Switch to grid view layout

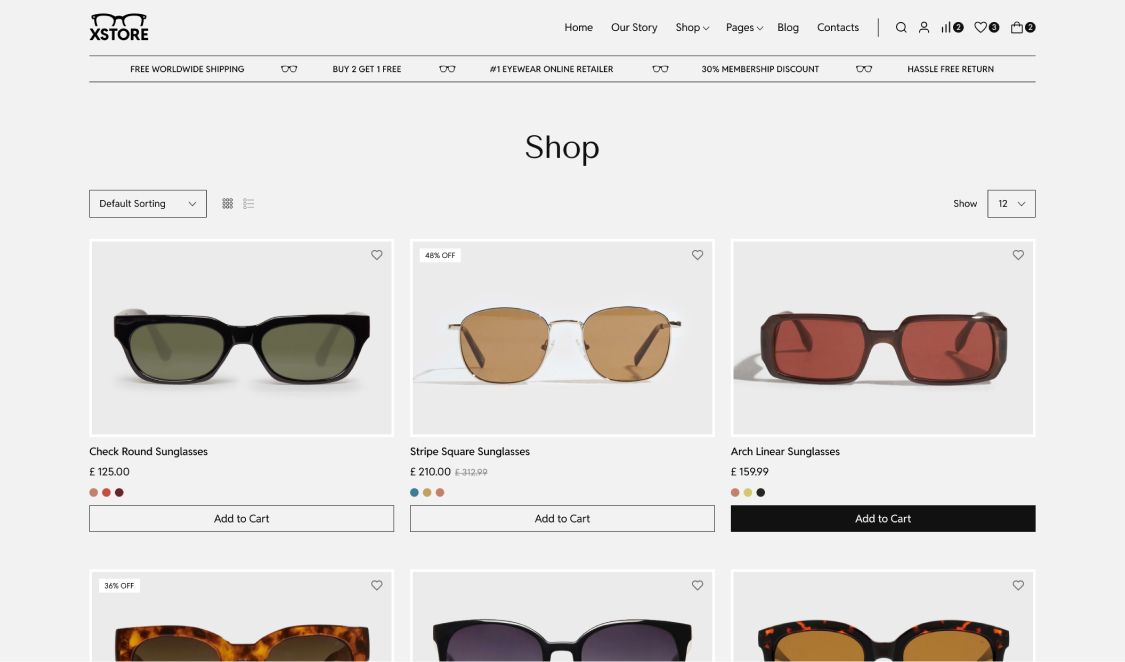click(228, 204)
